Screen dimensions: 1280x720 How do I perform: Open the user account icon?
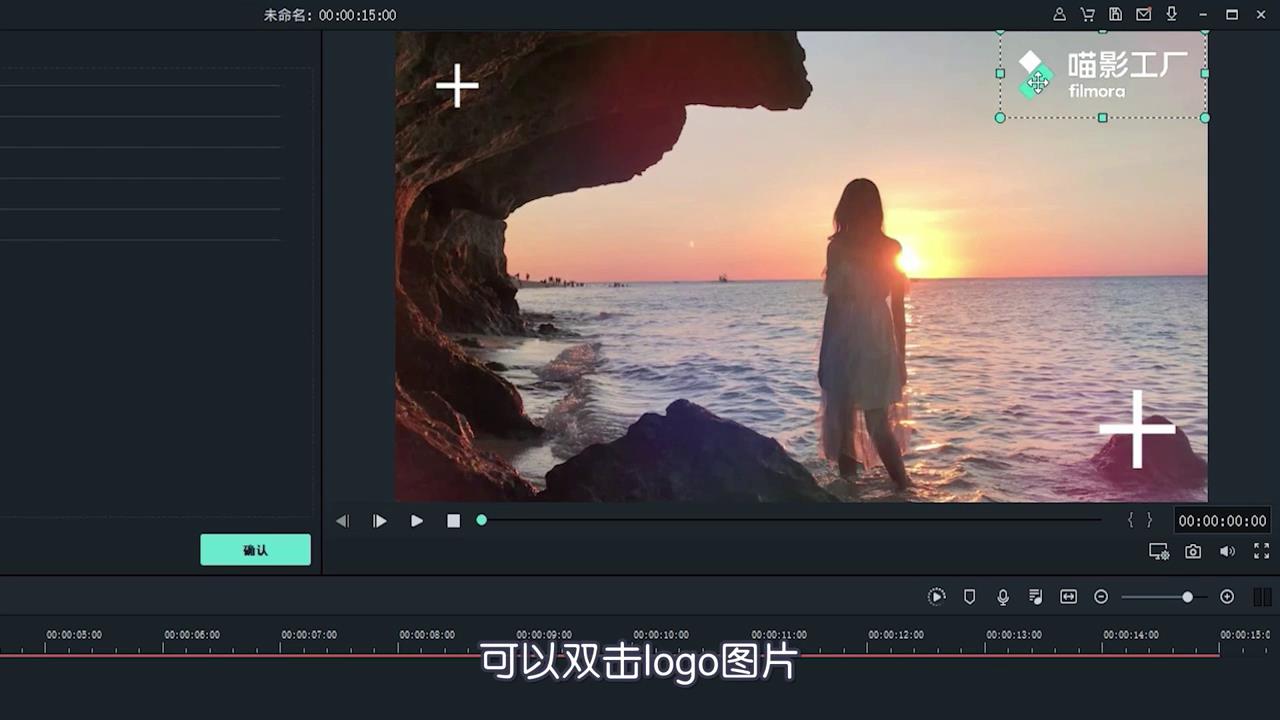click(x=1059, y=15)
